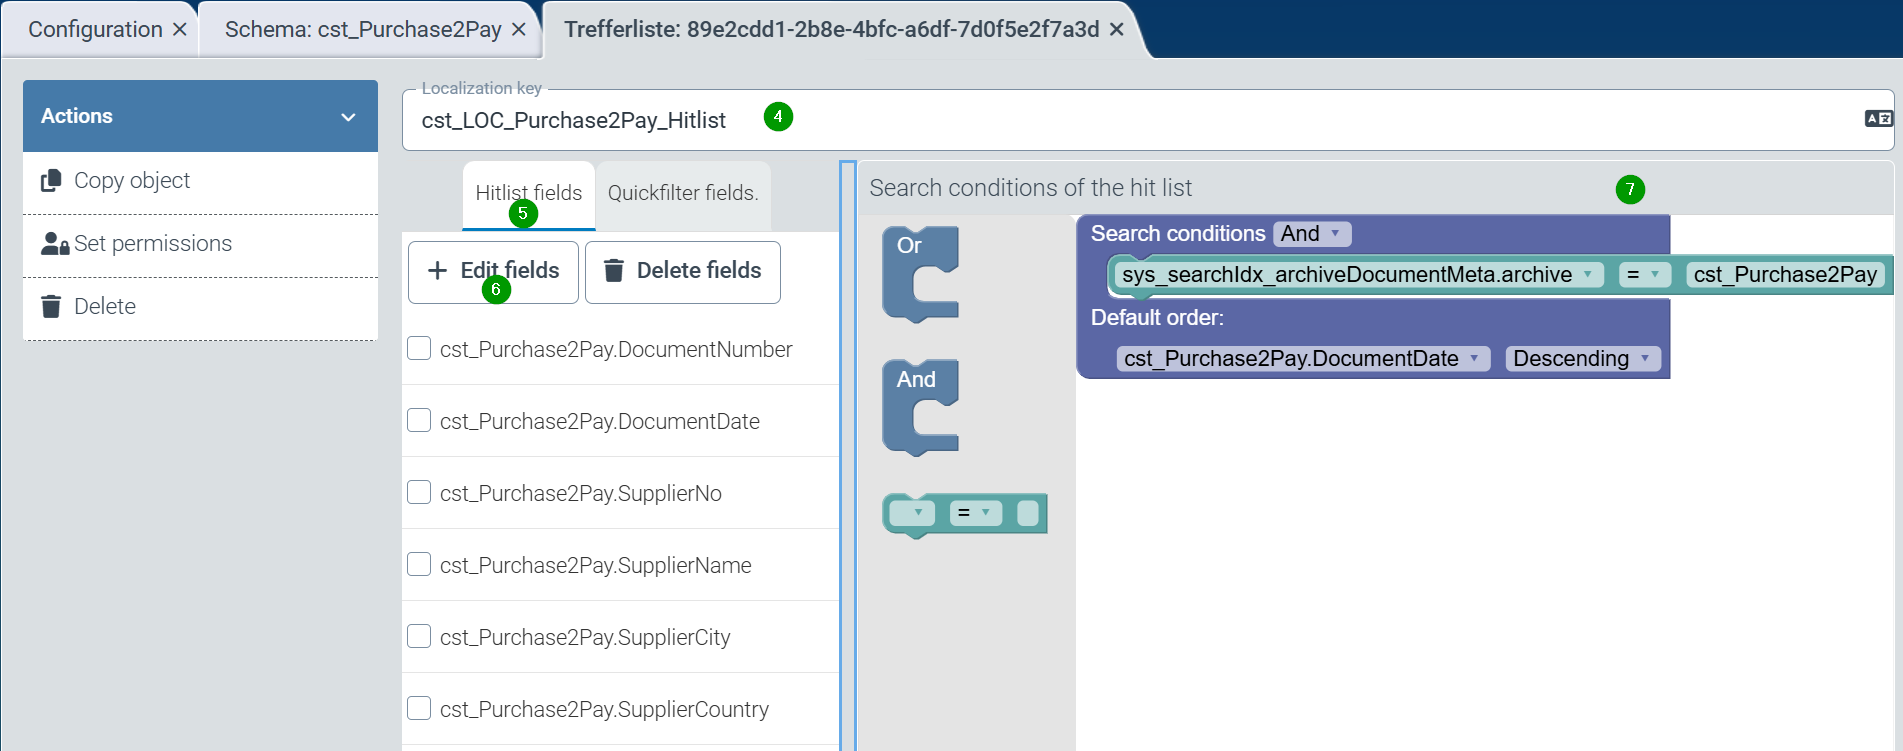Pick the equals comparison block in toolbox
The width and height of the screenshot is (1903, 751).
pyautogui.click(x=964, y=514)
